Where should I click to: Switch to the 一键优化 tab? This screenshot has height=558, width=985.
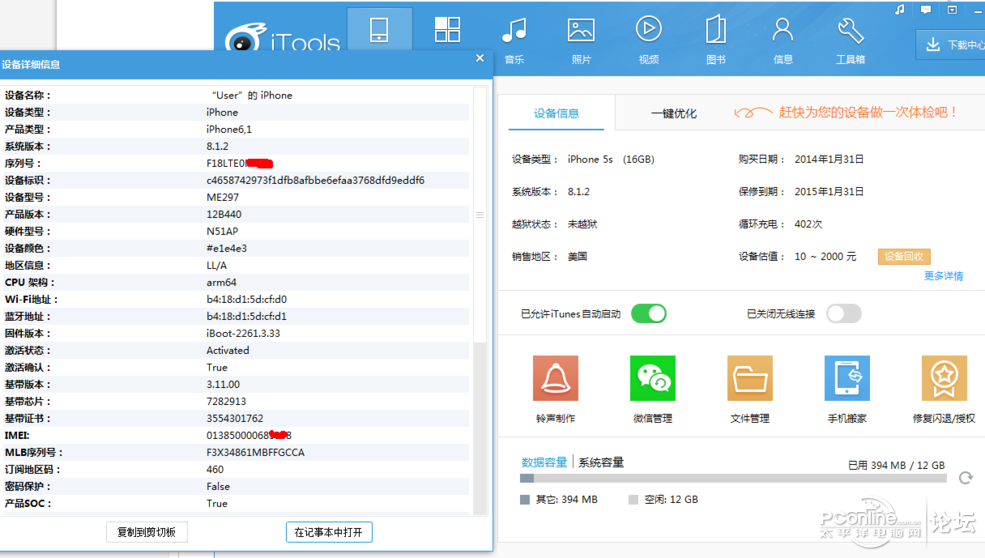coord(673,114)
